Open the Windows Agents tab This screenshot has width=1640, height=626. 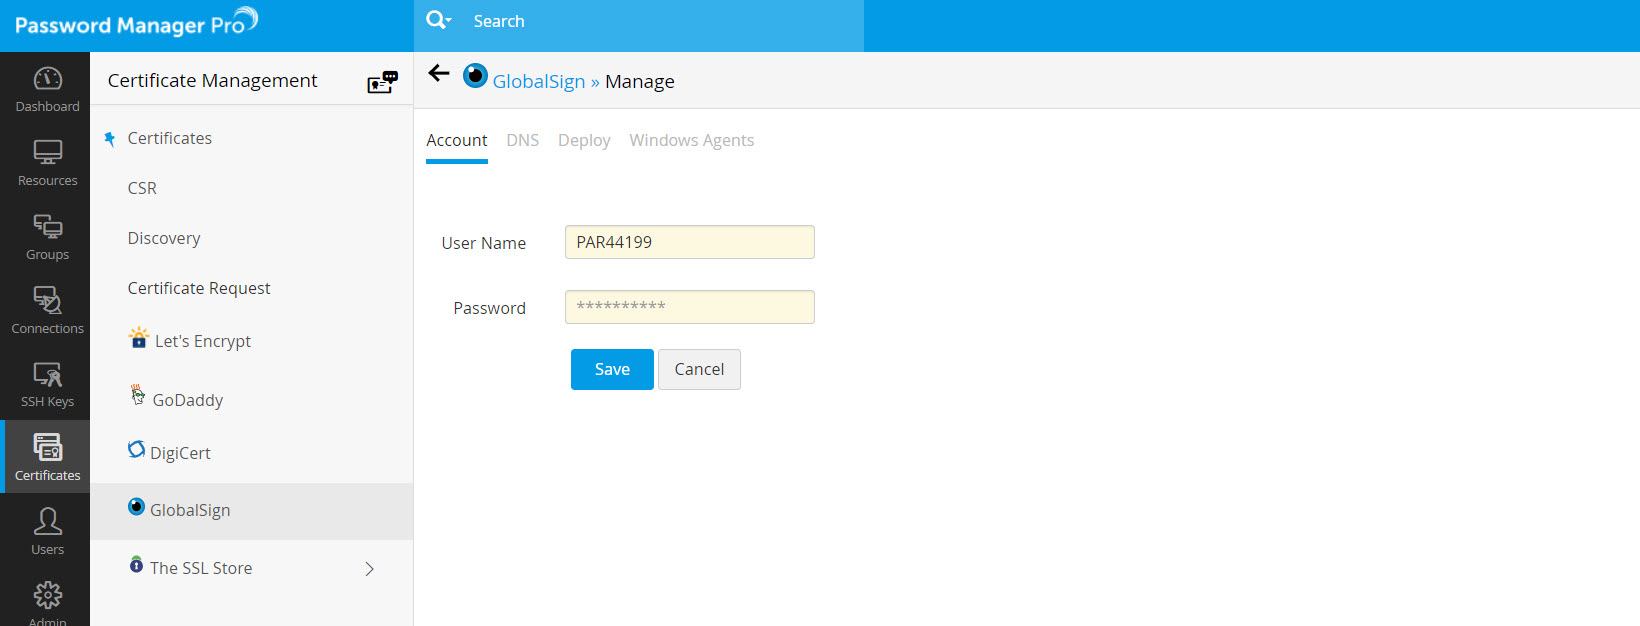pos(691,141)
